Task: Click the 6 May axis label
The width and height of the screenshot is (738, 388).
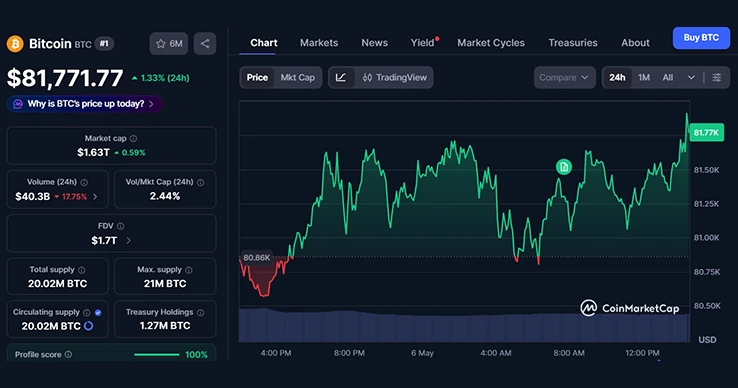Action: [x=422, y=353]
